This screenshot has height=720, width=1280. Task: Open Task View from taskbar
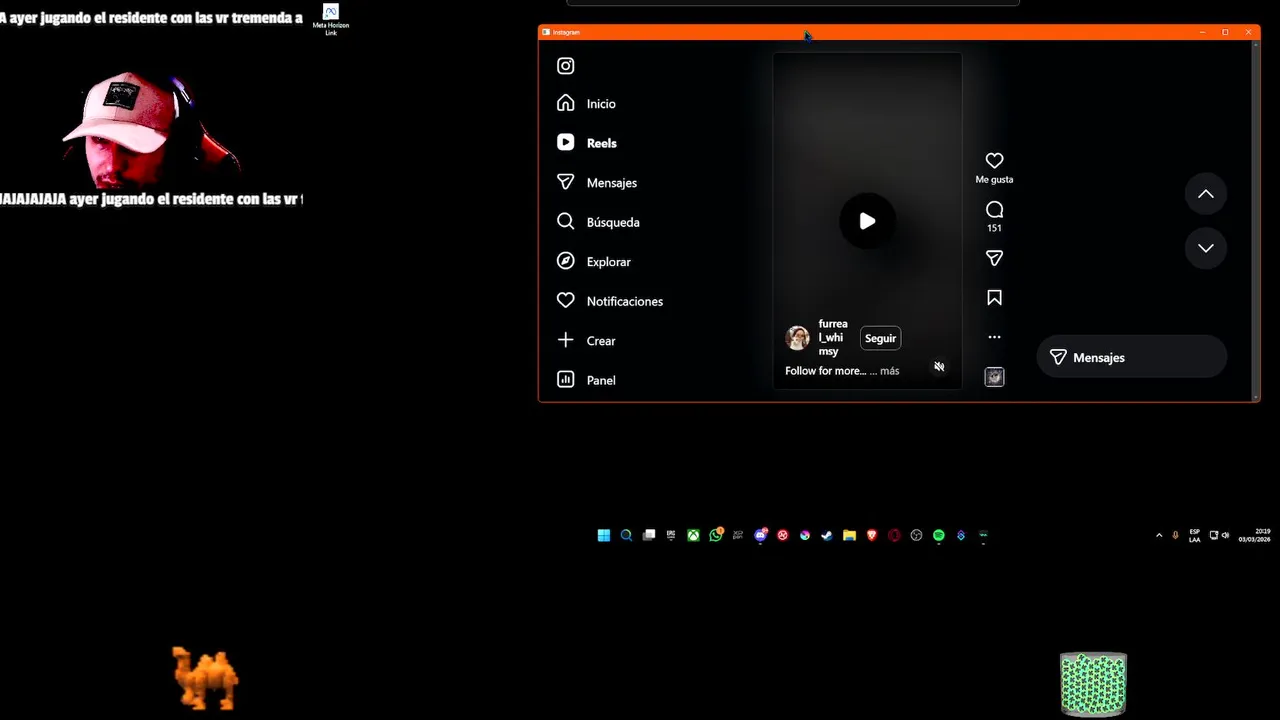(649, 535)
